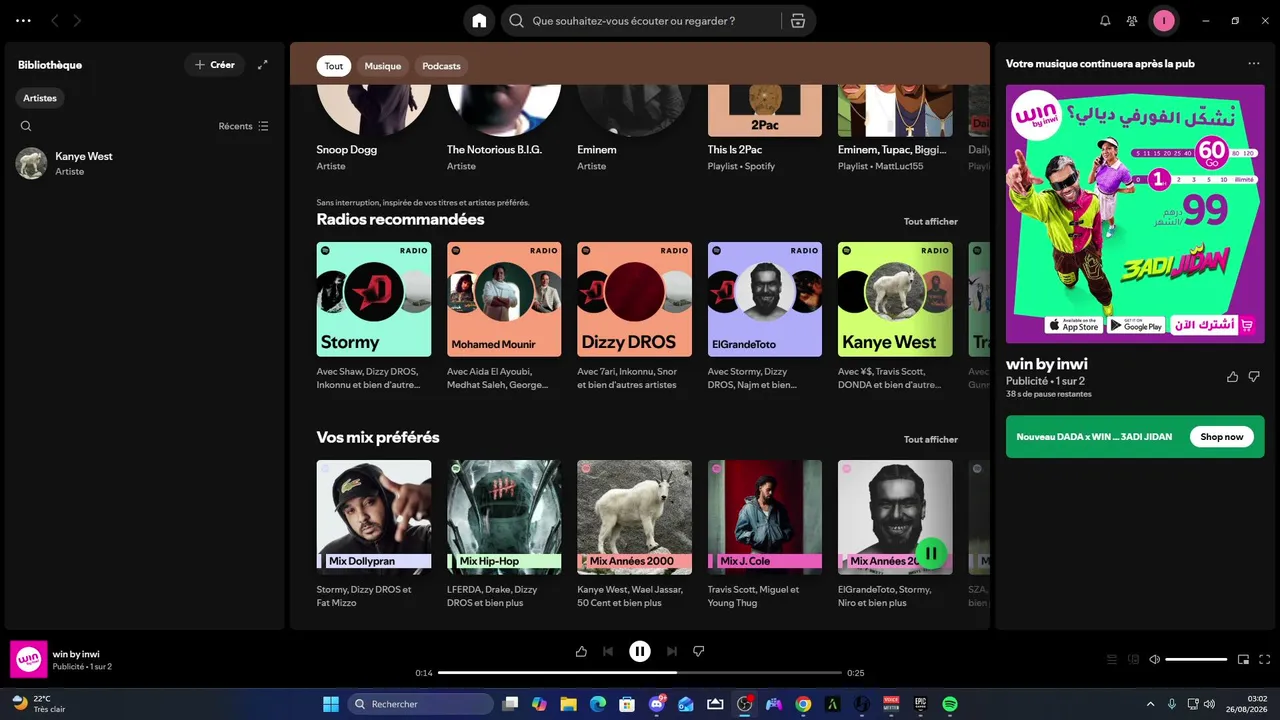Open more options in the ad panel
1280x720 pixels.
[1254, 63]
